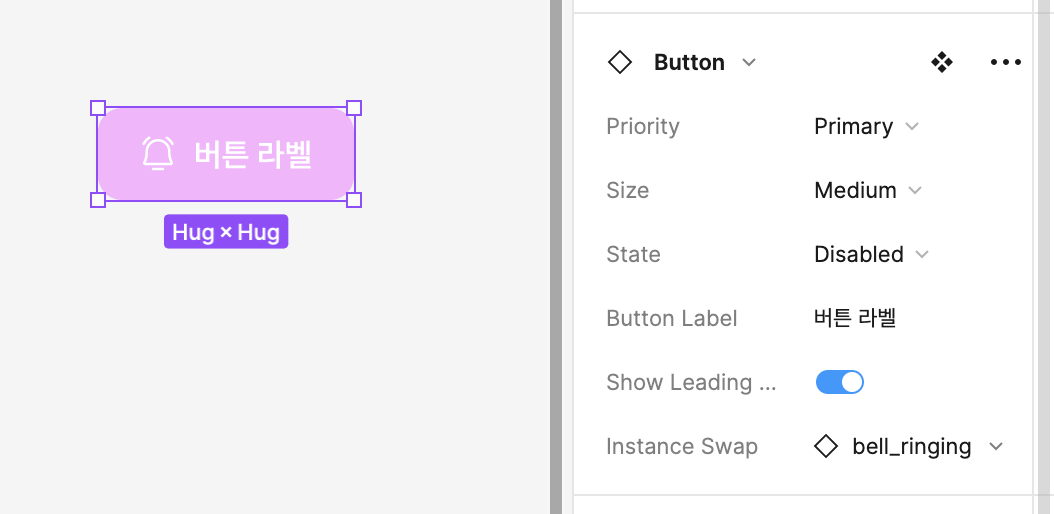Screen dimensions: 1054x514
Task: Toggle the Show Leading icon switch
Action: pyautogui.click(x=840, y=382)
